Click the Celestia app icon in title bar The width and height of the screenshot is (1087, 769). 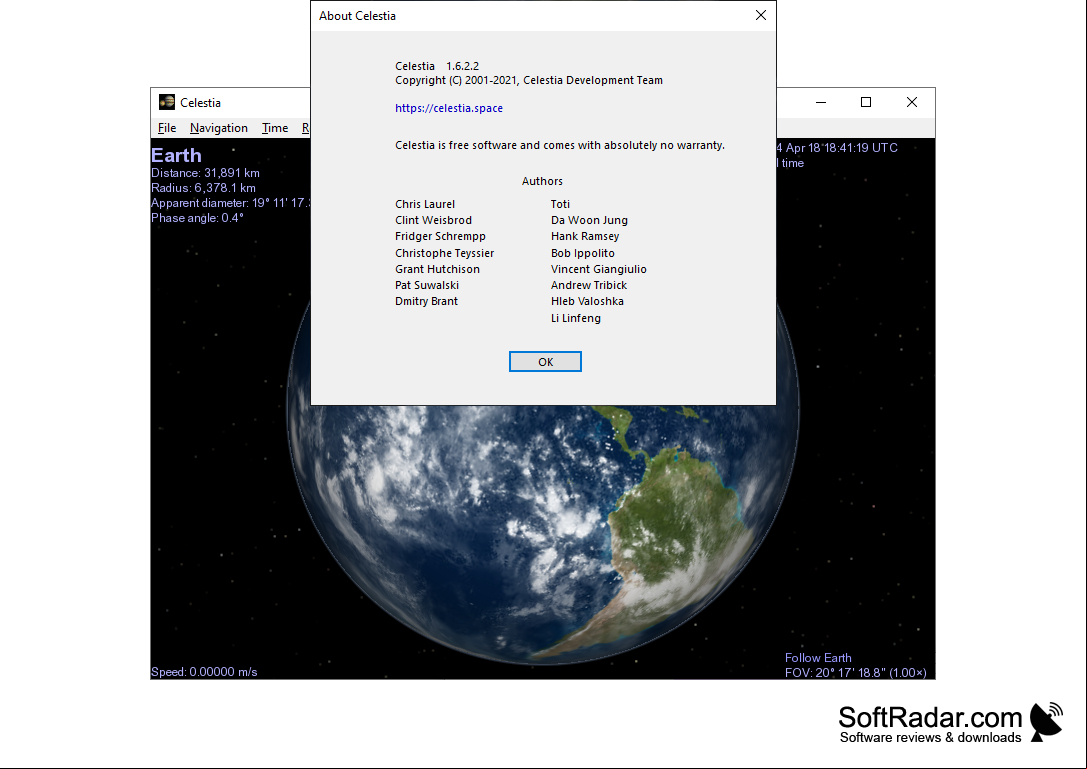tap(166, 103)
